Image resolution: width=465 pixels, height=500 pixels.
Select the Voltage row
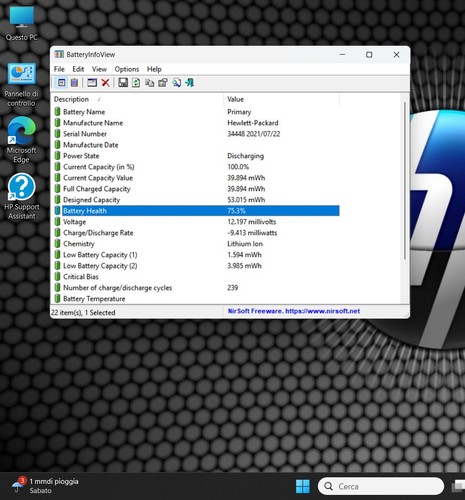(197, 222)
